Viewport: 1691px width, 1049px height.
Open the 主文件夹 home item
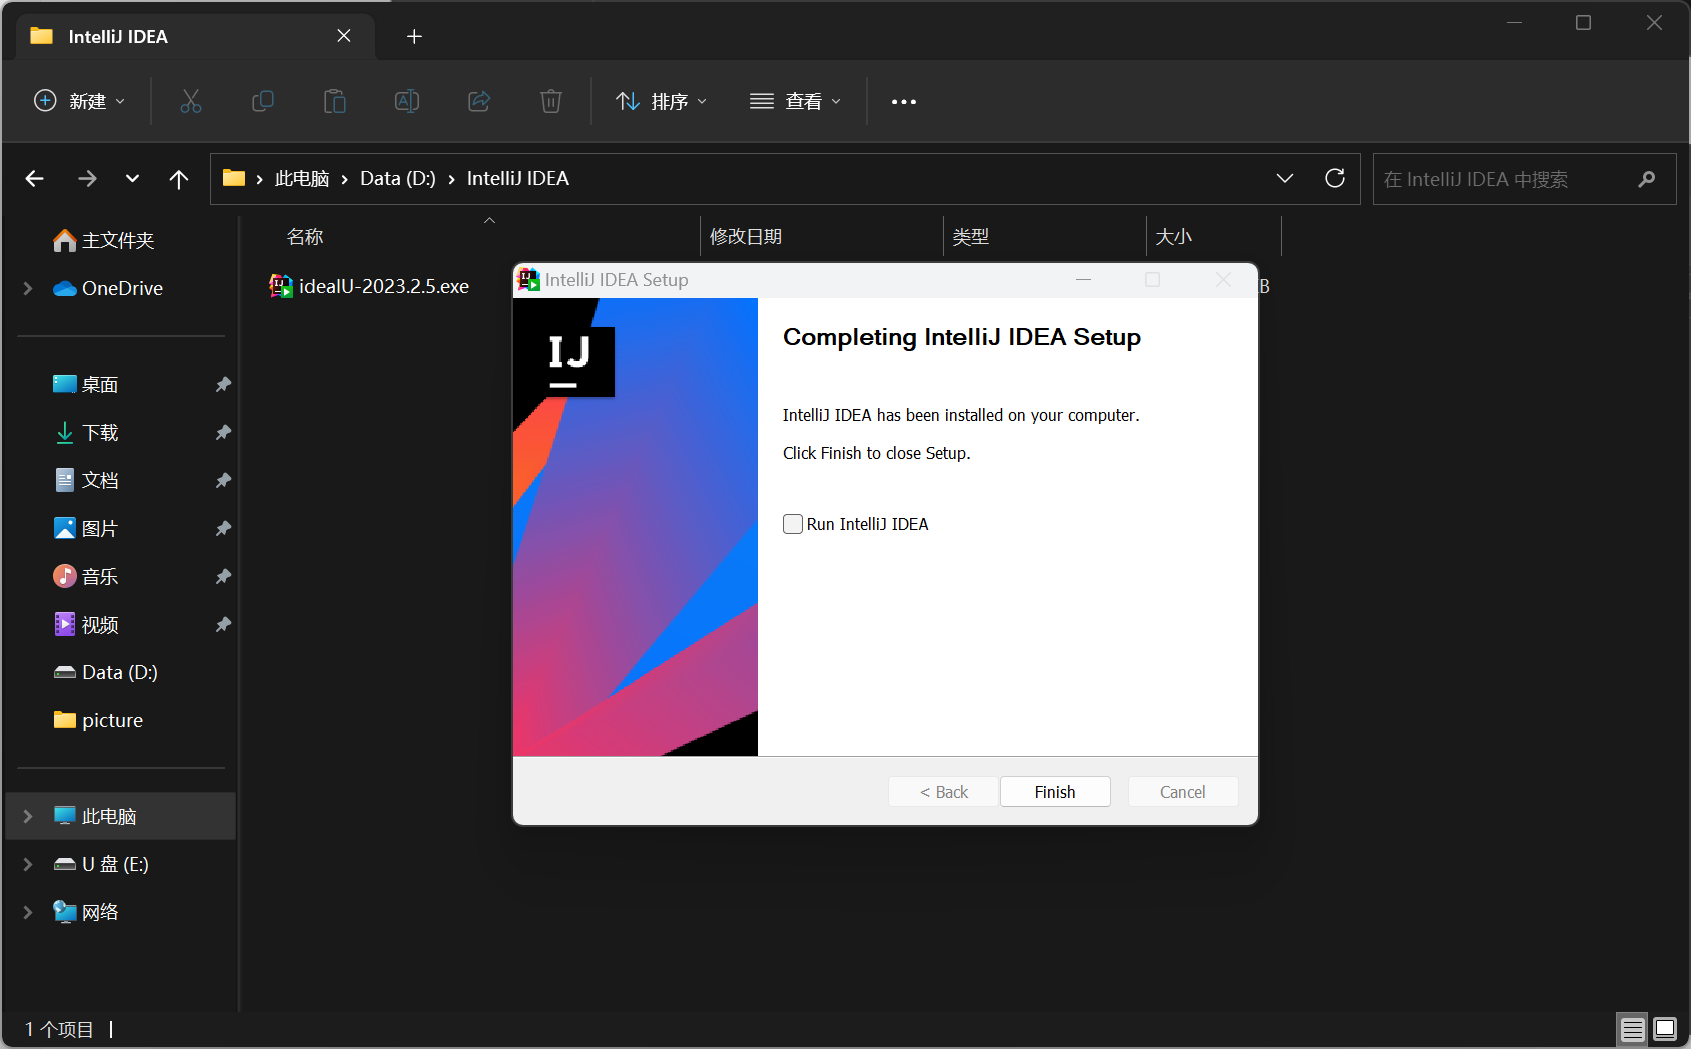(104, 240)
